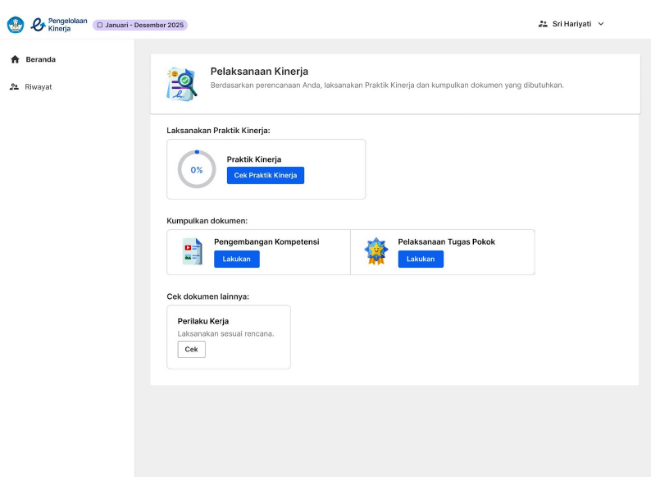652x477 pixels.
Task: Click the Pengembangan Kompetensi document icon
Action: (x=192, y=252)
